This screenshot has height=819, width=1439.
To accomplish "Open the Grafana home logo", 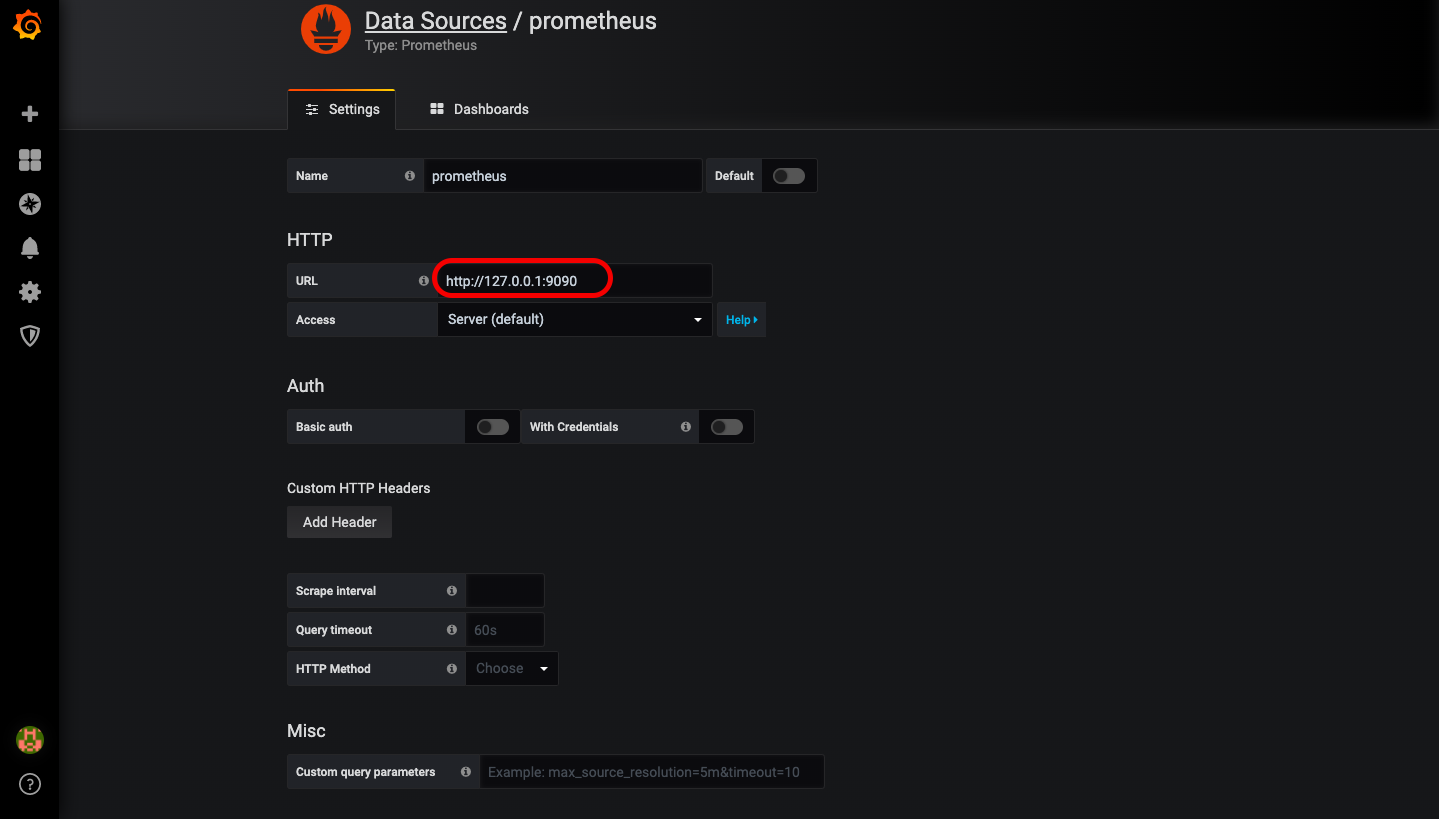I will 28,26.
